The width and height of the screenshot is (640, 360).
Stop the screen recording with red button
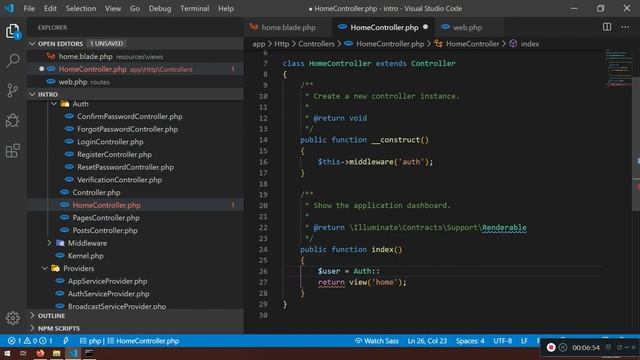pyautogui.click(x=551, y=347)
